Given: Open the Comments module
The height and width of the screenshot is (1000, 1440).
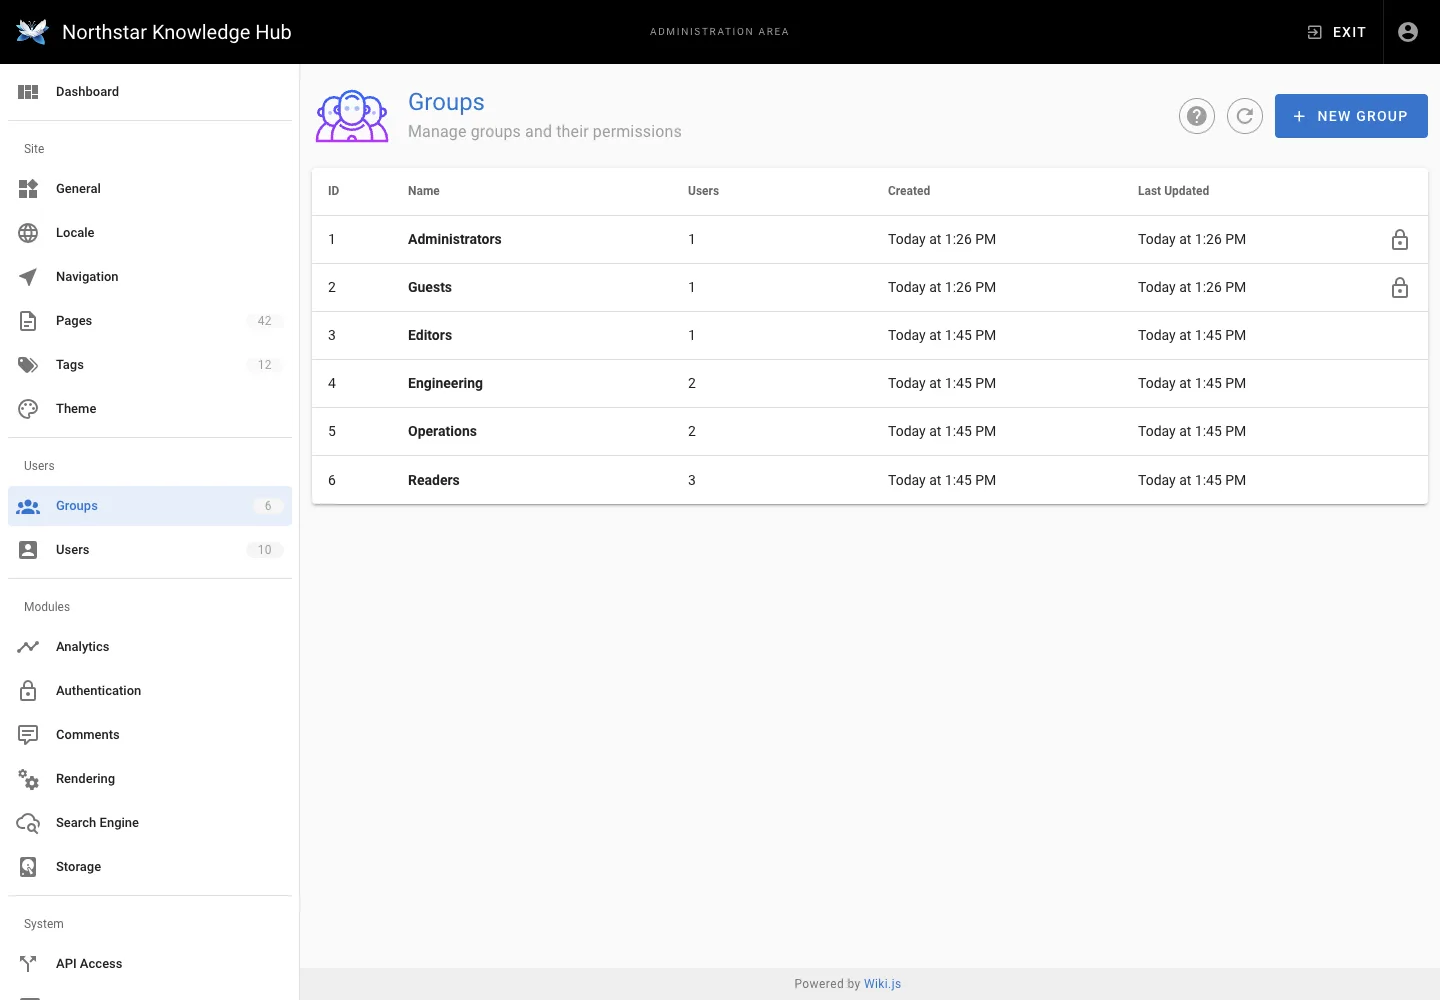Looking at the screenshot, I should pyautogui.click(x=150, y=735).
